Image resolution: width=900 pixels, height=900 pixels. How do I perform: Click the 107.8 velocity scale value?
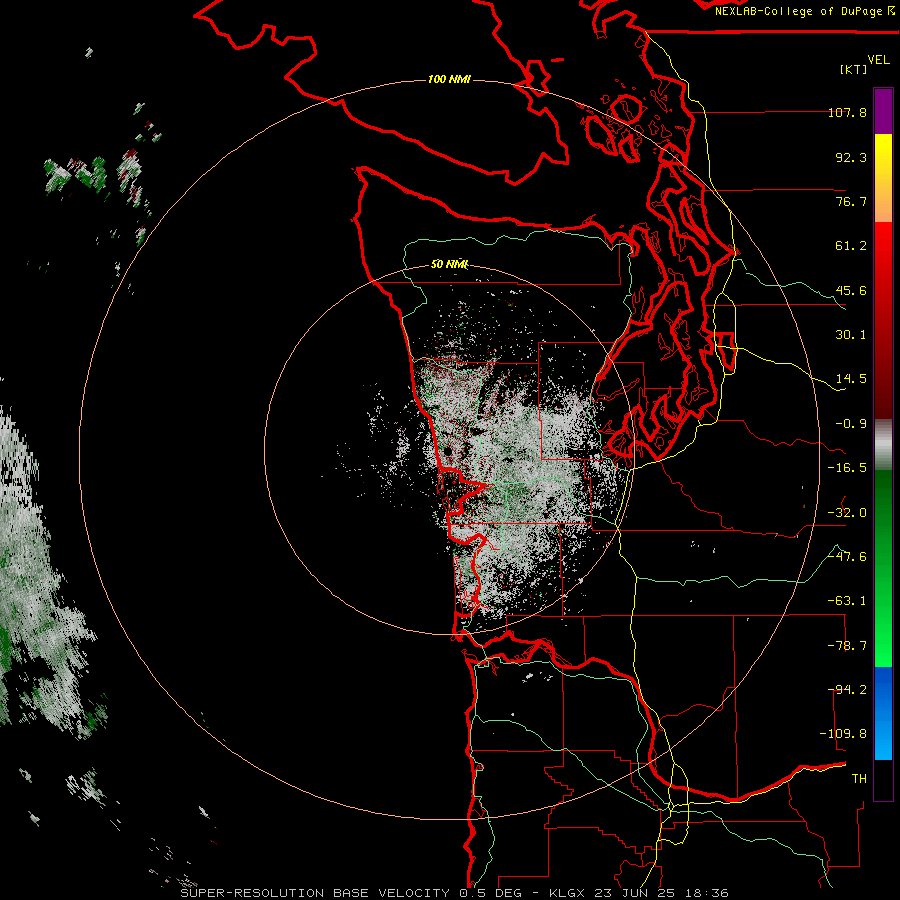pos(847,112)
